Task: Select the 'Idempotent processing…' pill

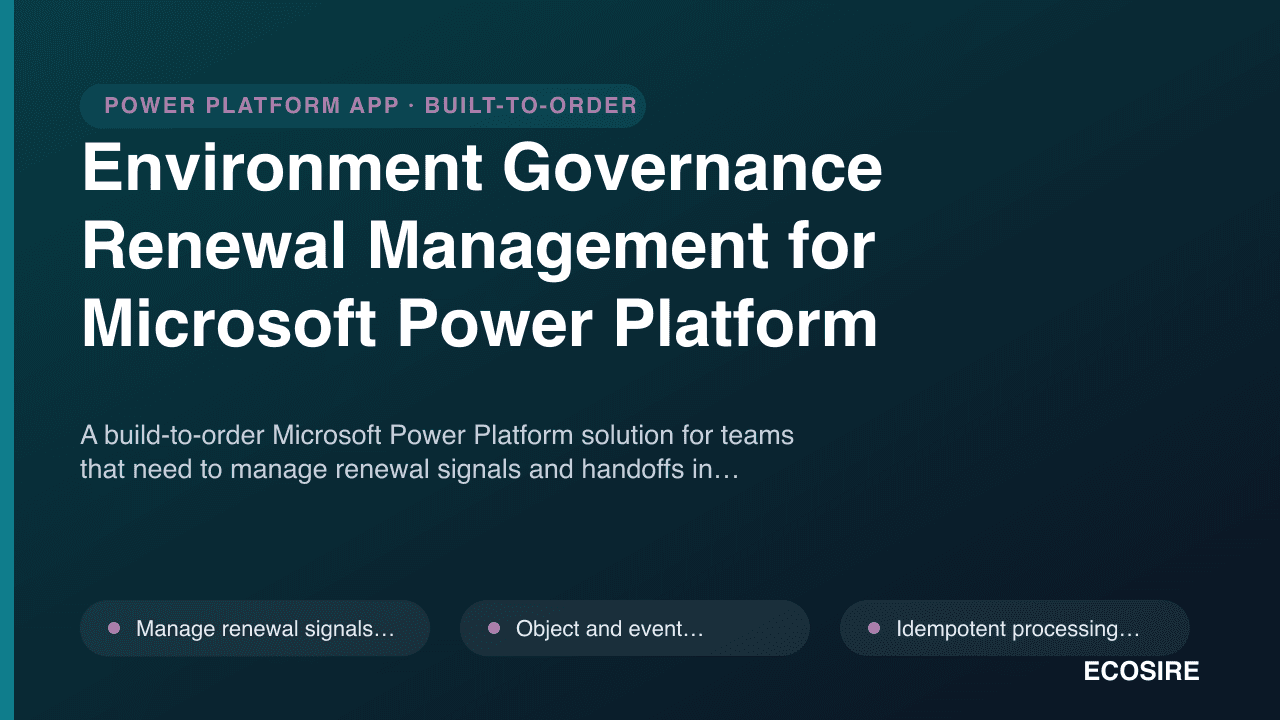Action: pos(1015,628)
